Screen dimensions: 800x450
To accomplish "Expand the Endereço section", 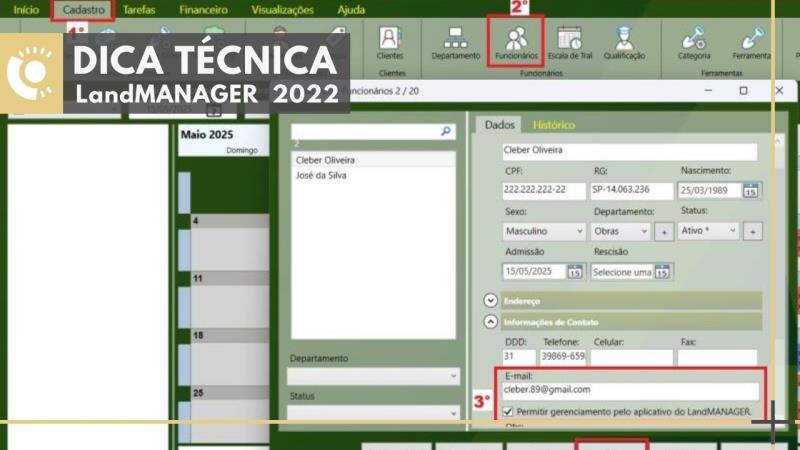I will coord(490,301).
